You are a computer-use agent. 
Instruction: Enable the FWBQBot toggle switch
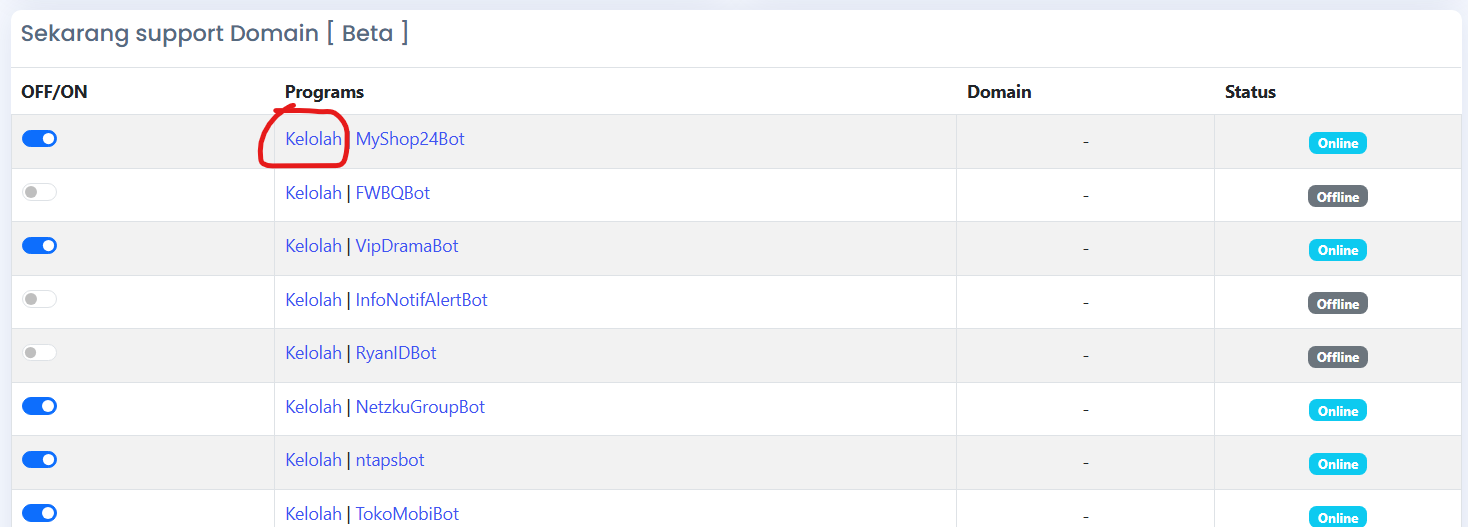pyautogui.click(x=39, y=192)
